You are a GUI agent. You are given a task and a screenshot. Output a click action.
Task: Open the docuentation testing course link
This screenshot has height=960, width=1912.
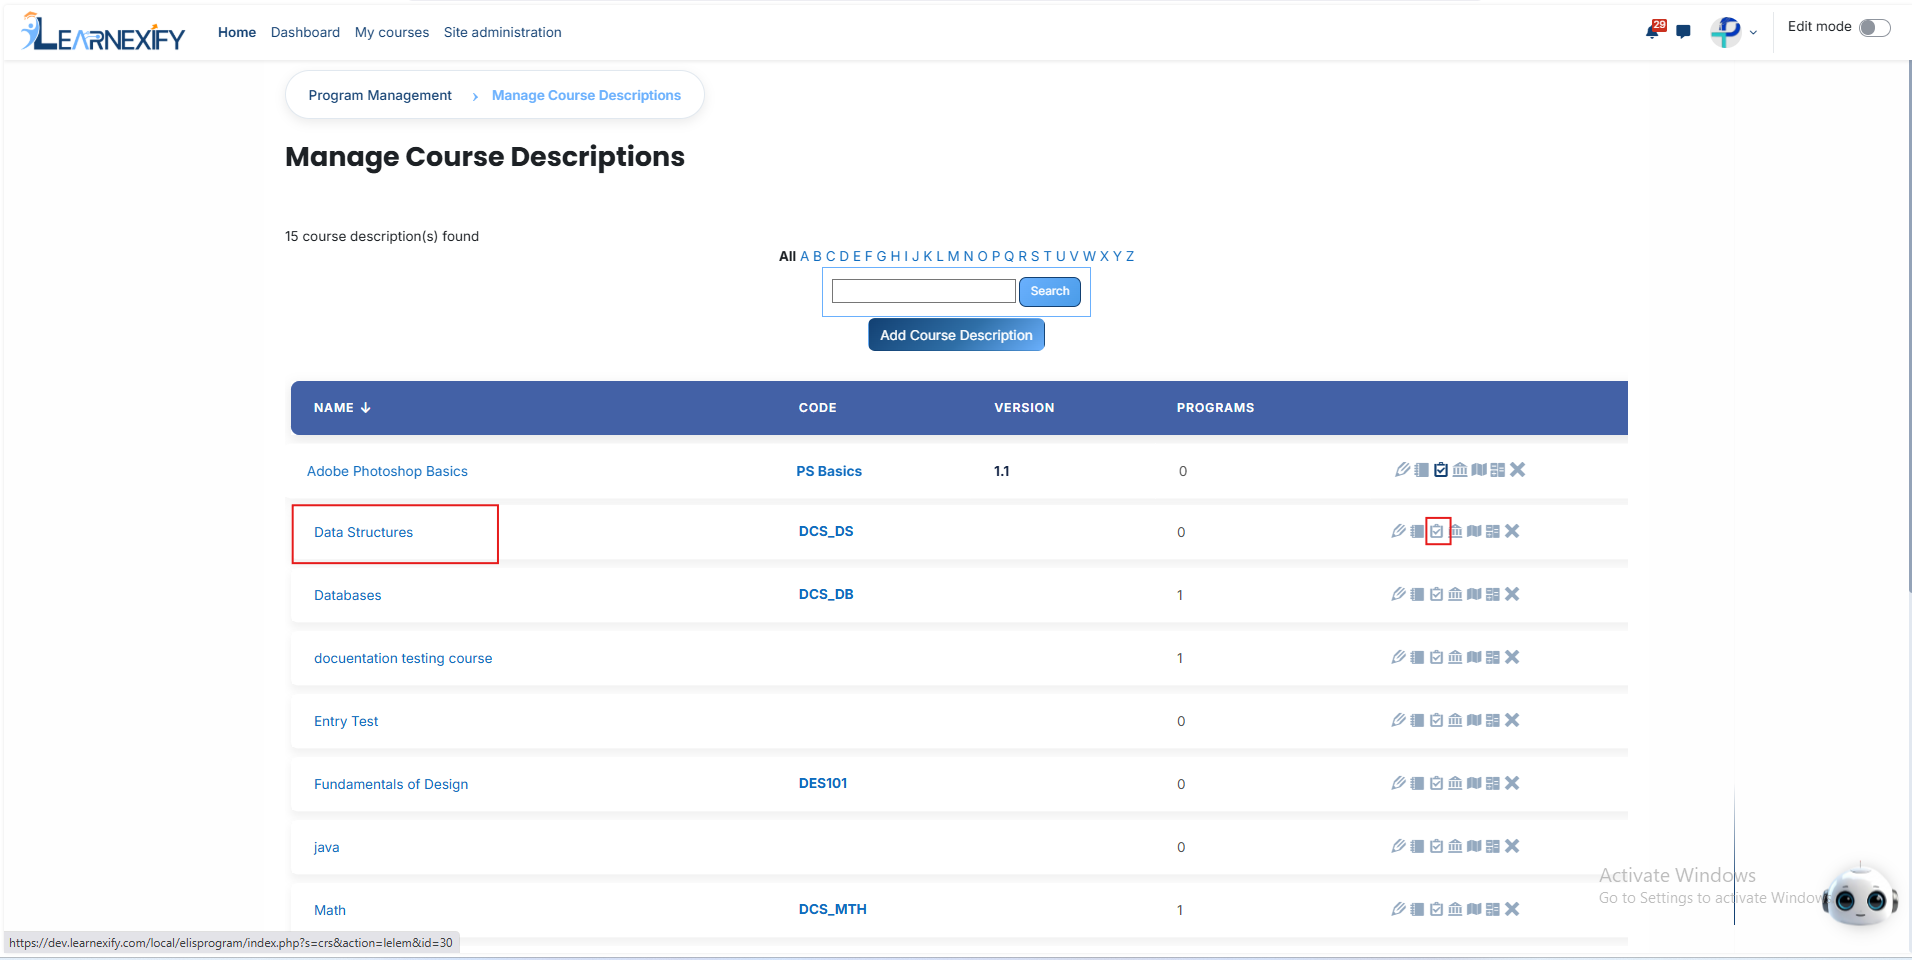tap(403, 658)
